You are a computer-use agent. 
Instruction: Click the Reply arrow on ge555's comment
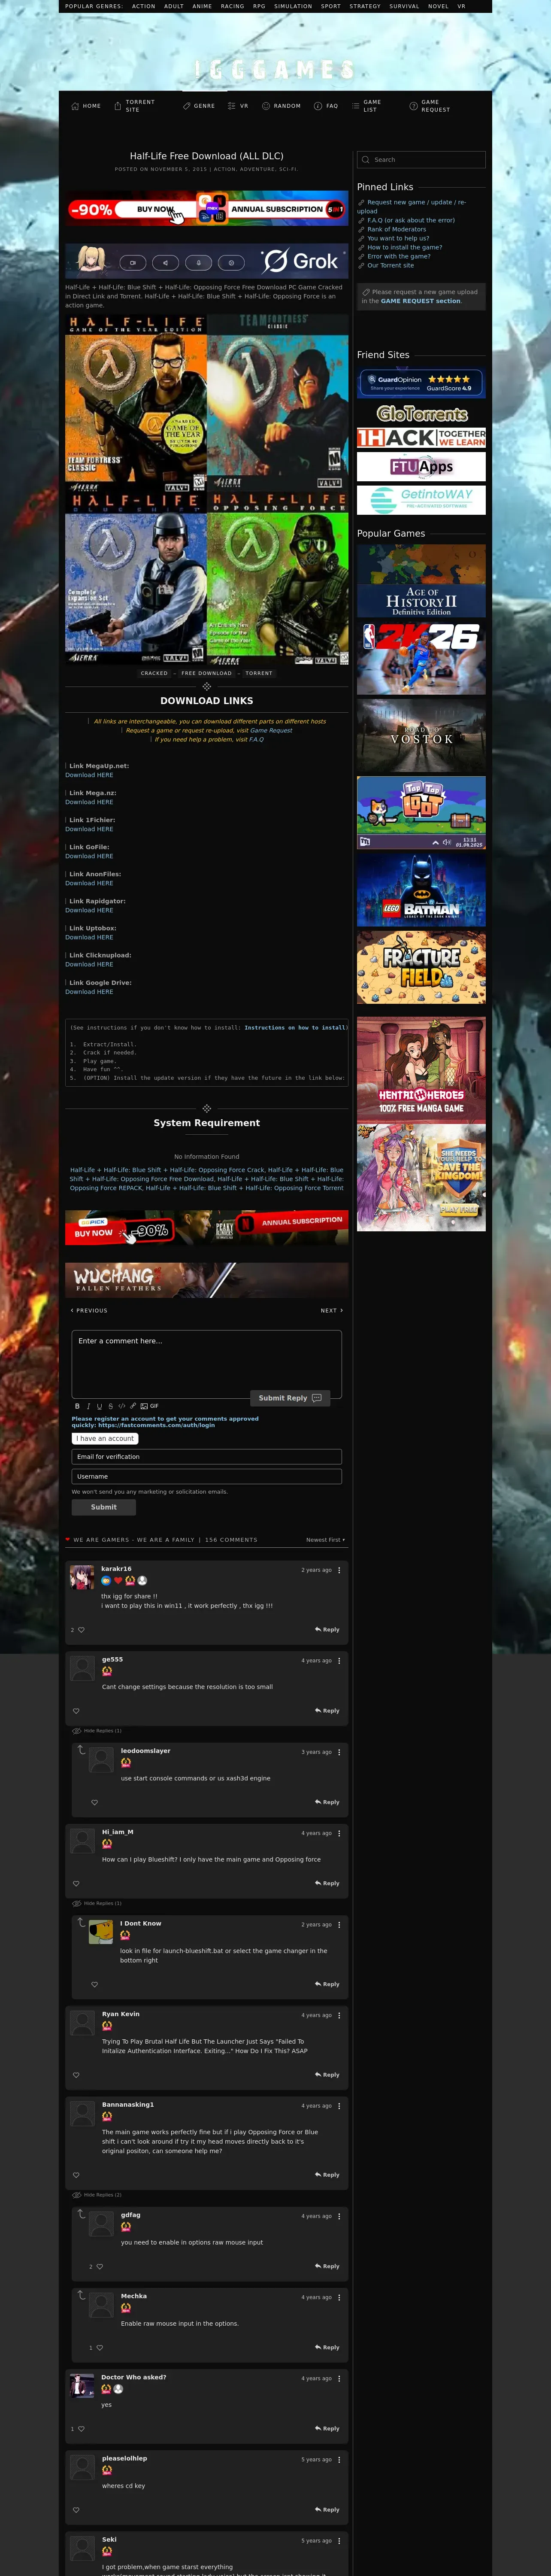(x=327, y=1711)
